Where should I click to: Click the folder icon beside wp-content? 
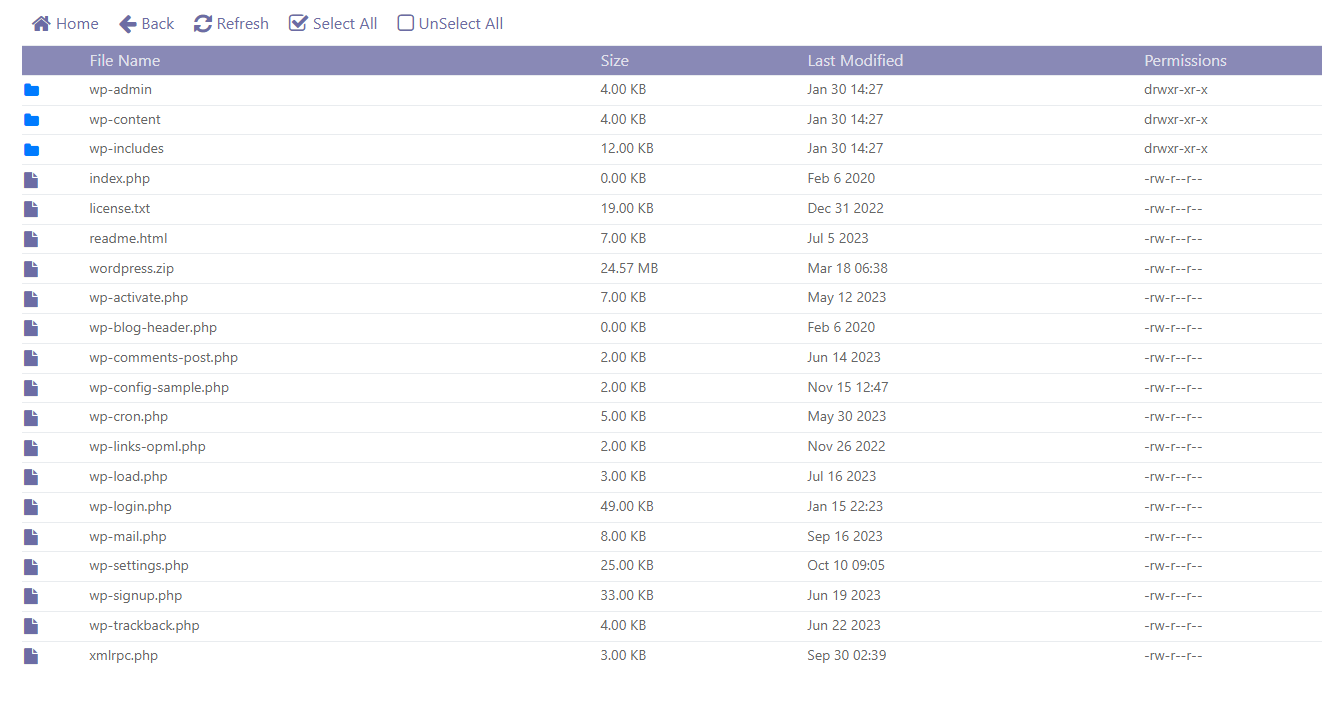(31, 120)
